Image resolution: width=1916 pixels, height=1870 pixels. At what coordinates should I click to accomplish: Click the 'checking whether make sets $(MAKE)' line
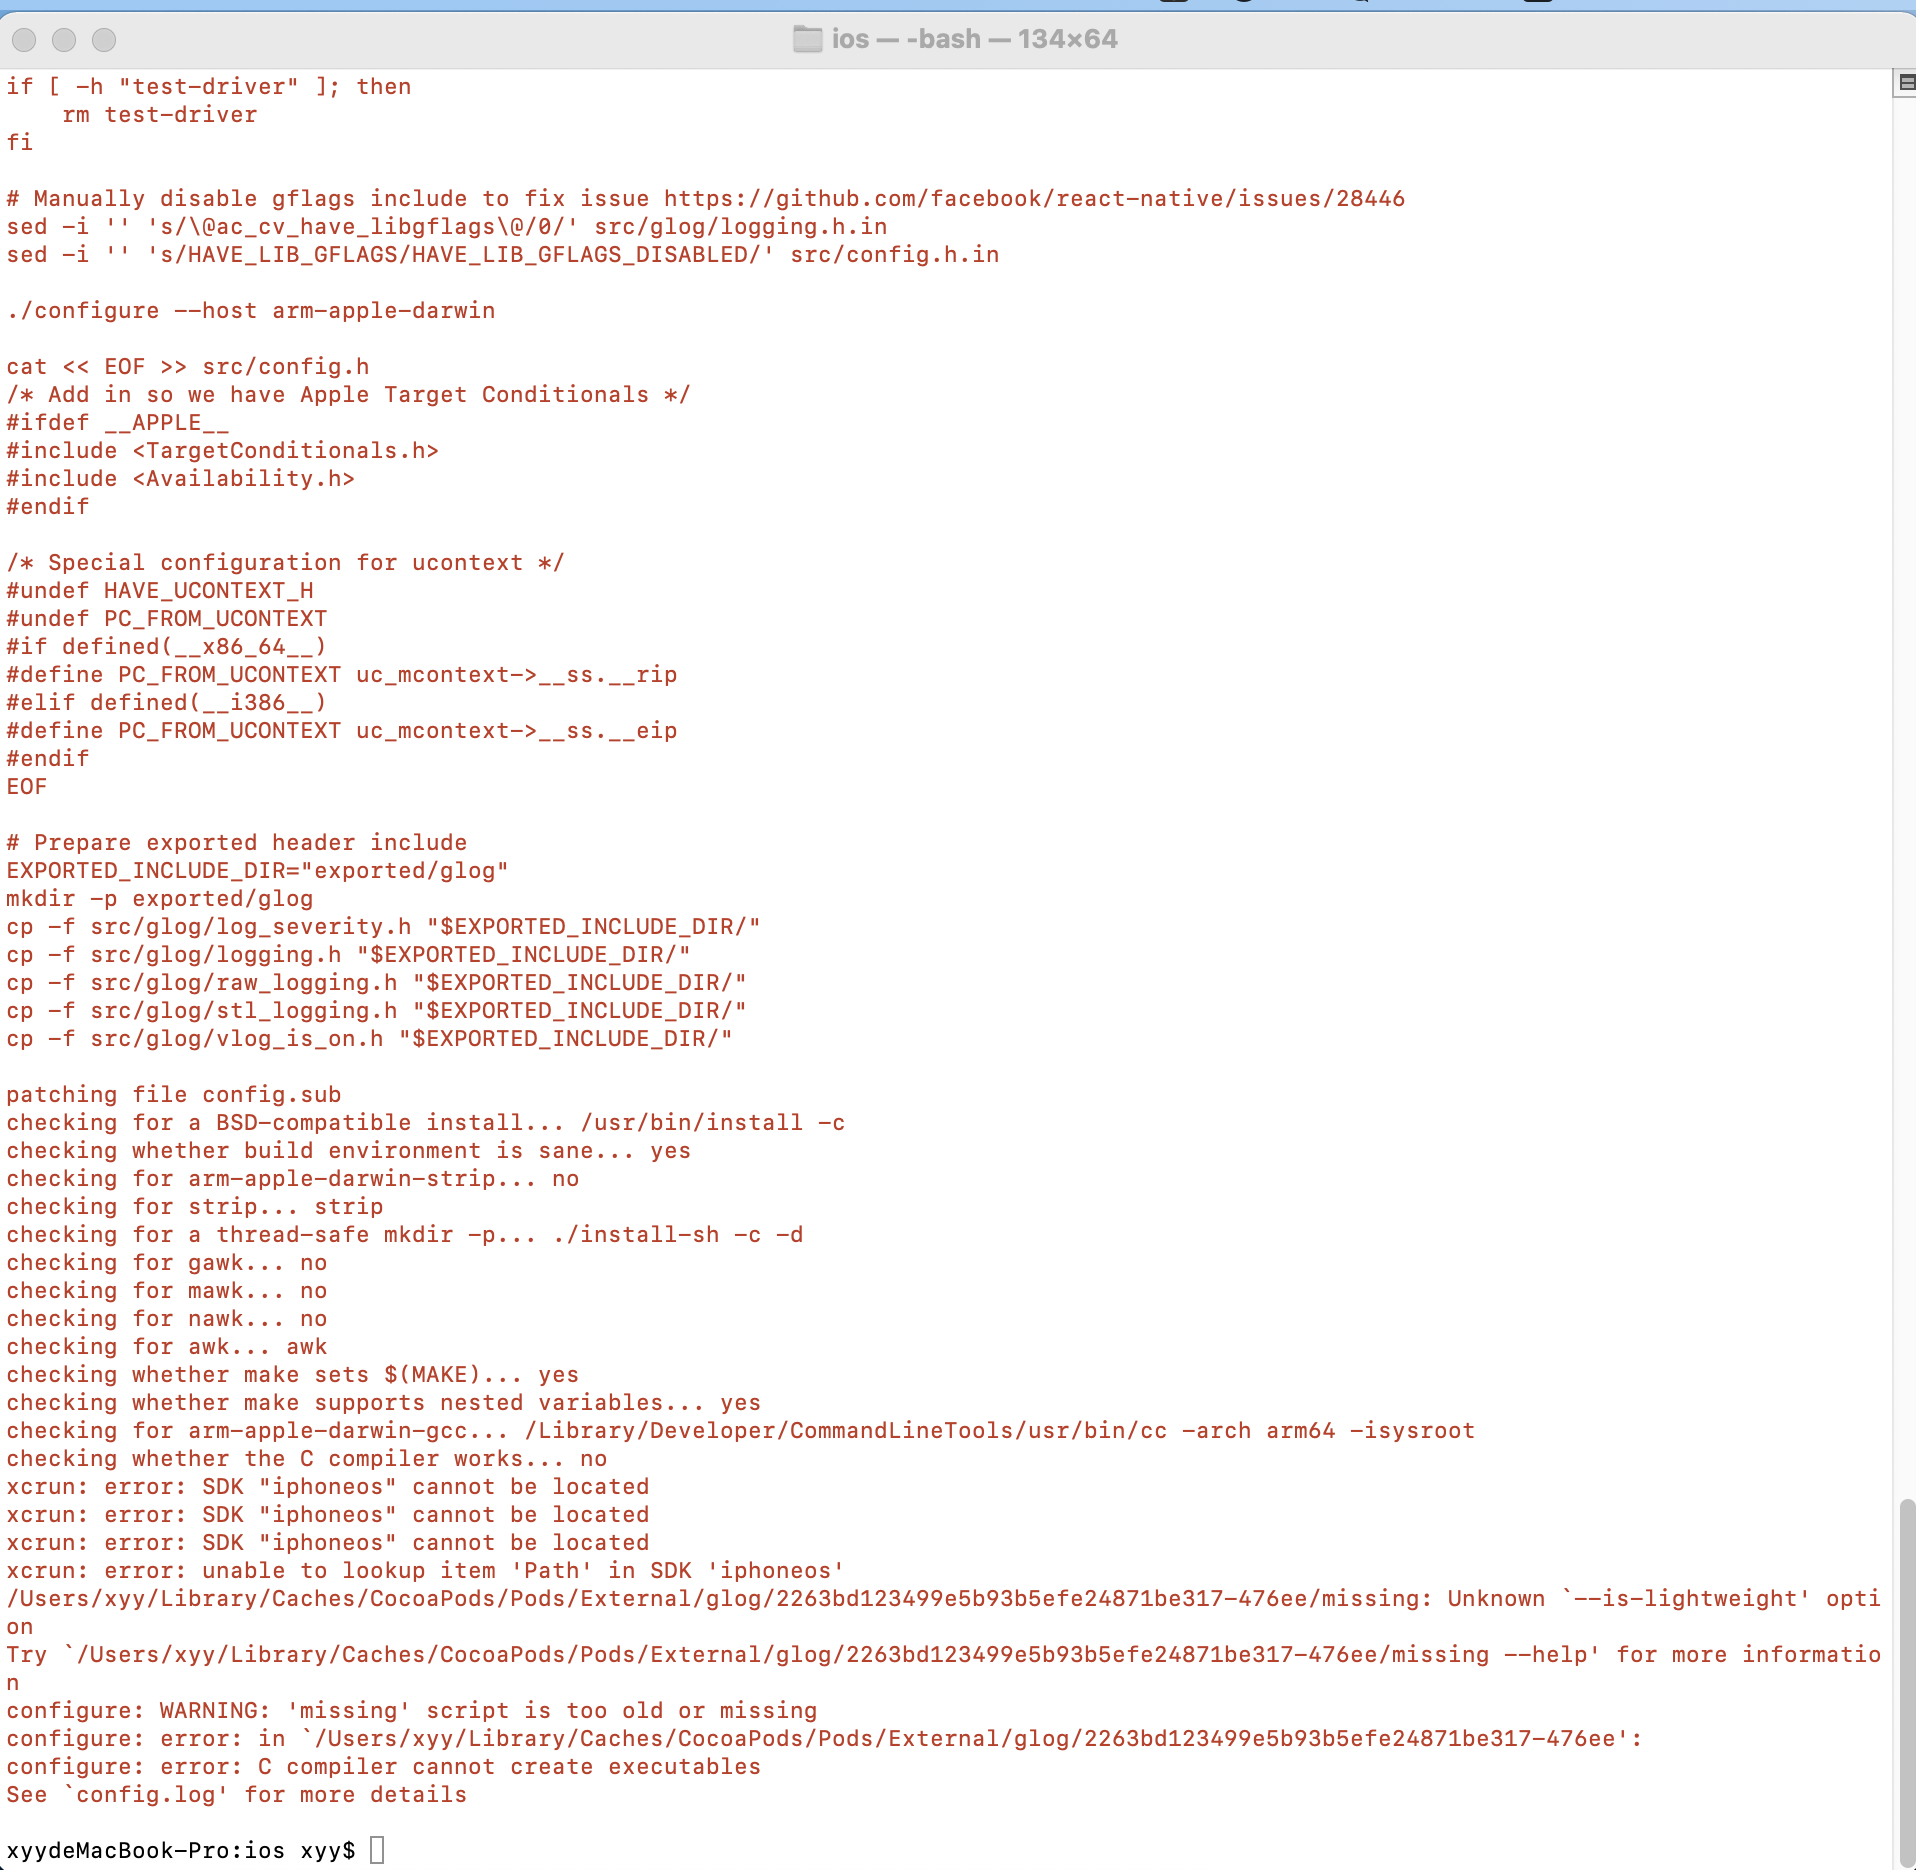(x=293, y=1374)
